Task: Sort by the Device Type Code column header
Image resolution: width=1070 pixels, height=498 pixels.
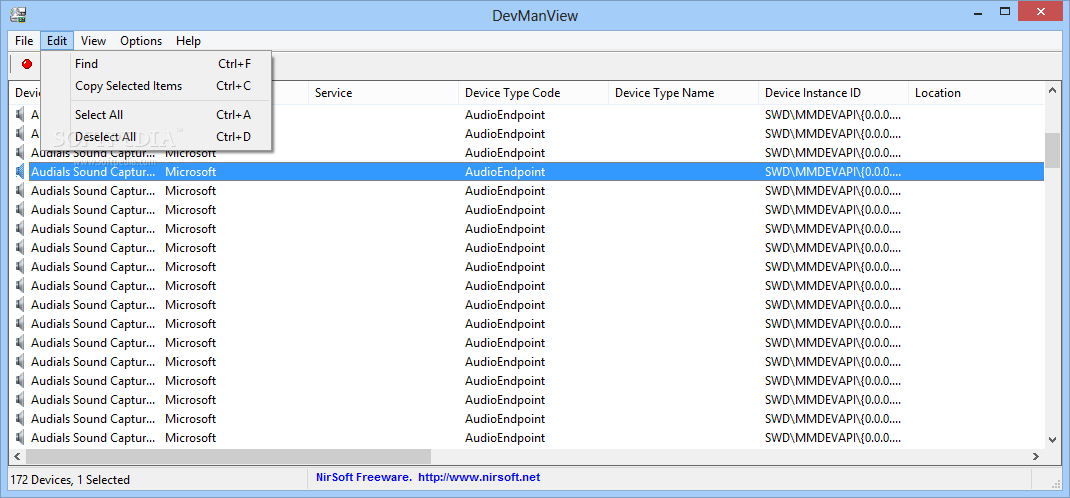Action: pyautogui.click(x=533, y=93)
